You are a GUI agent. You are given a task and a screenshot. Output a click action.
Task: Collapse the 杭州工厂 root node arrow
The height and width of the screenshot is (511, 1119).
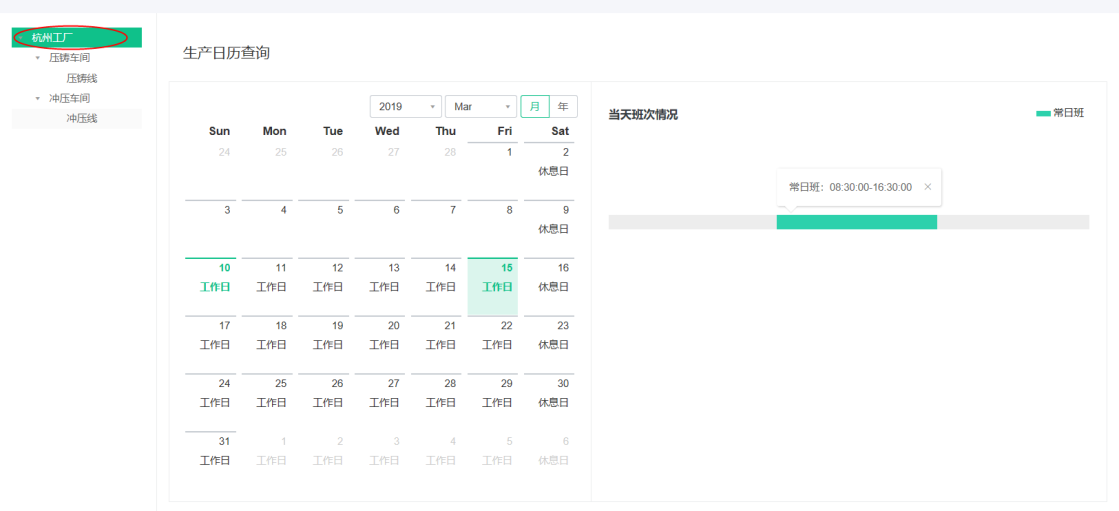(21, 38)
